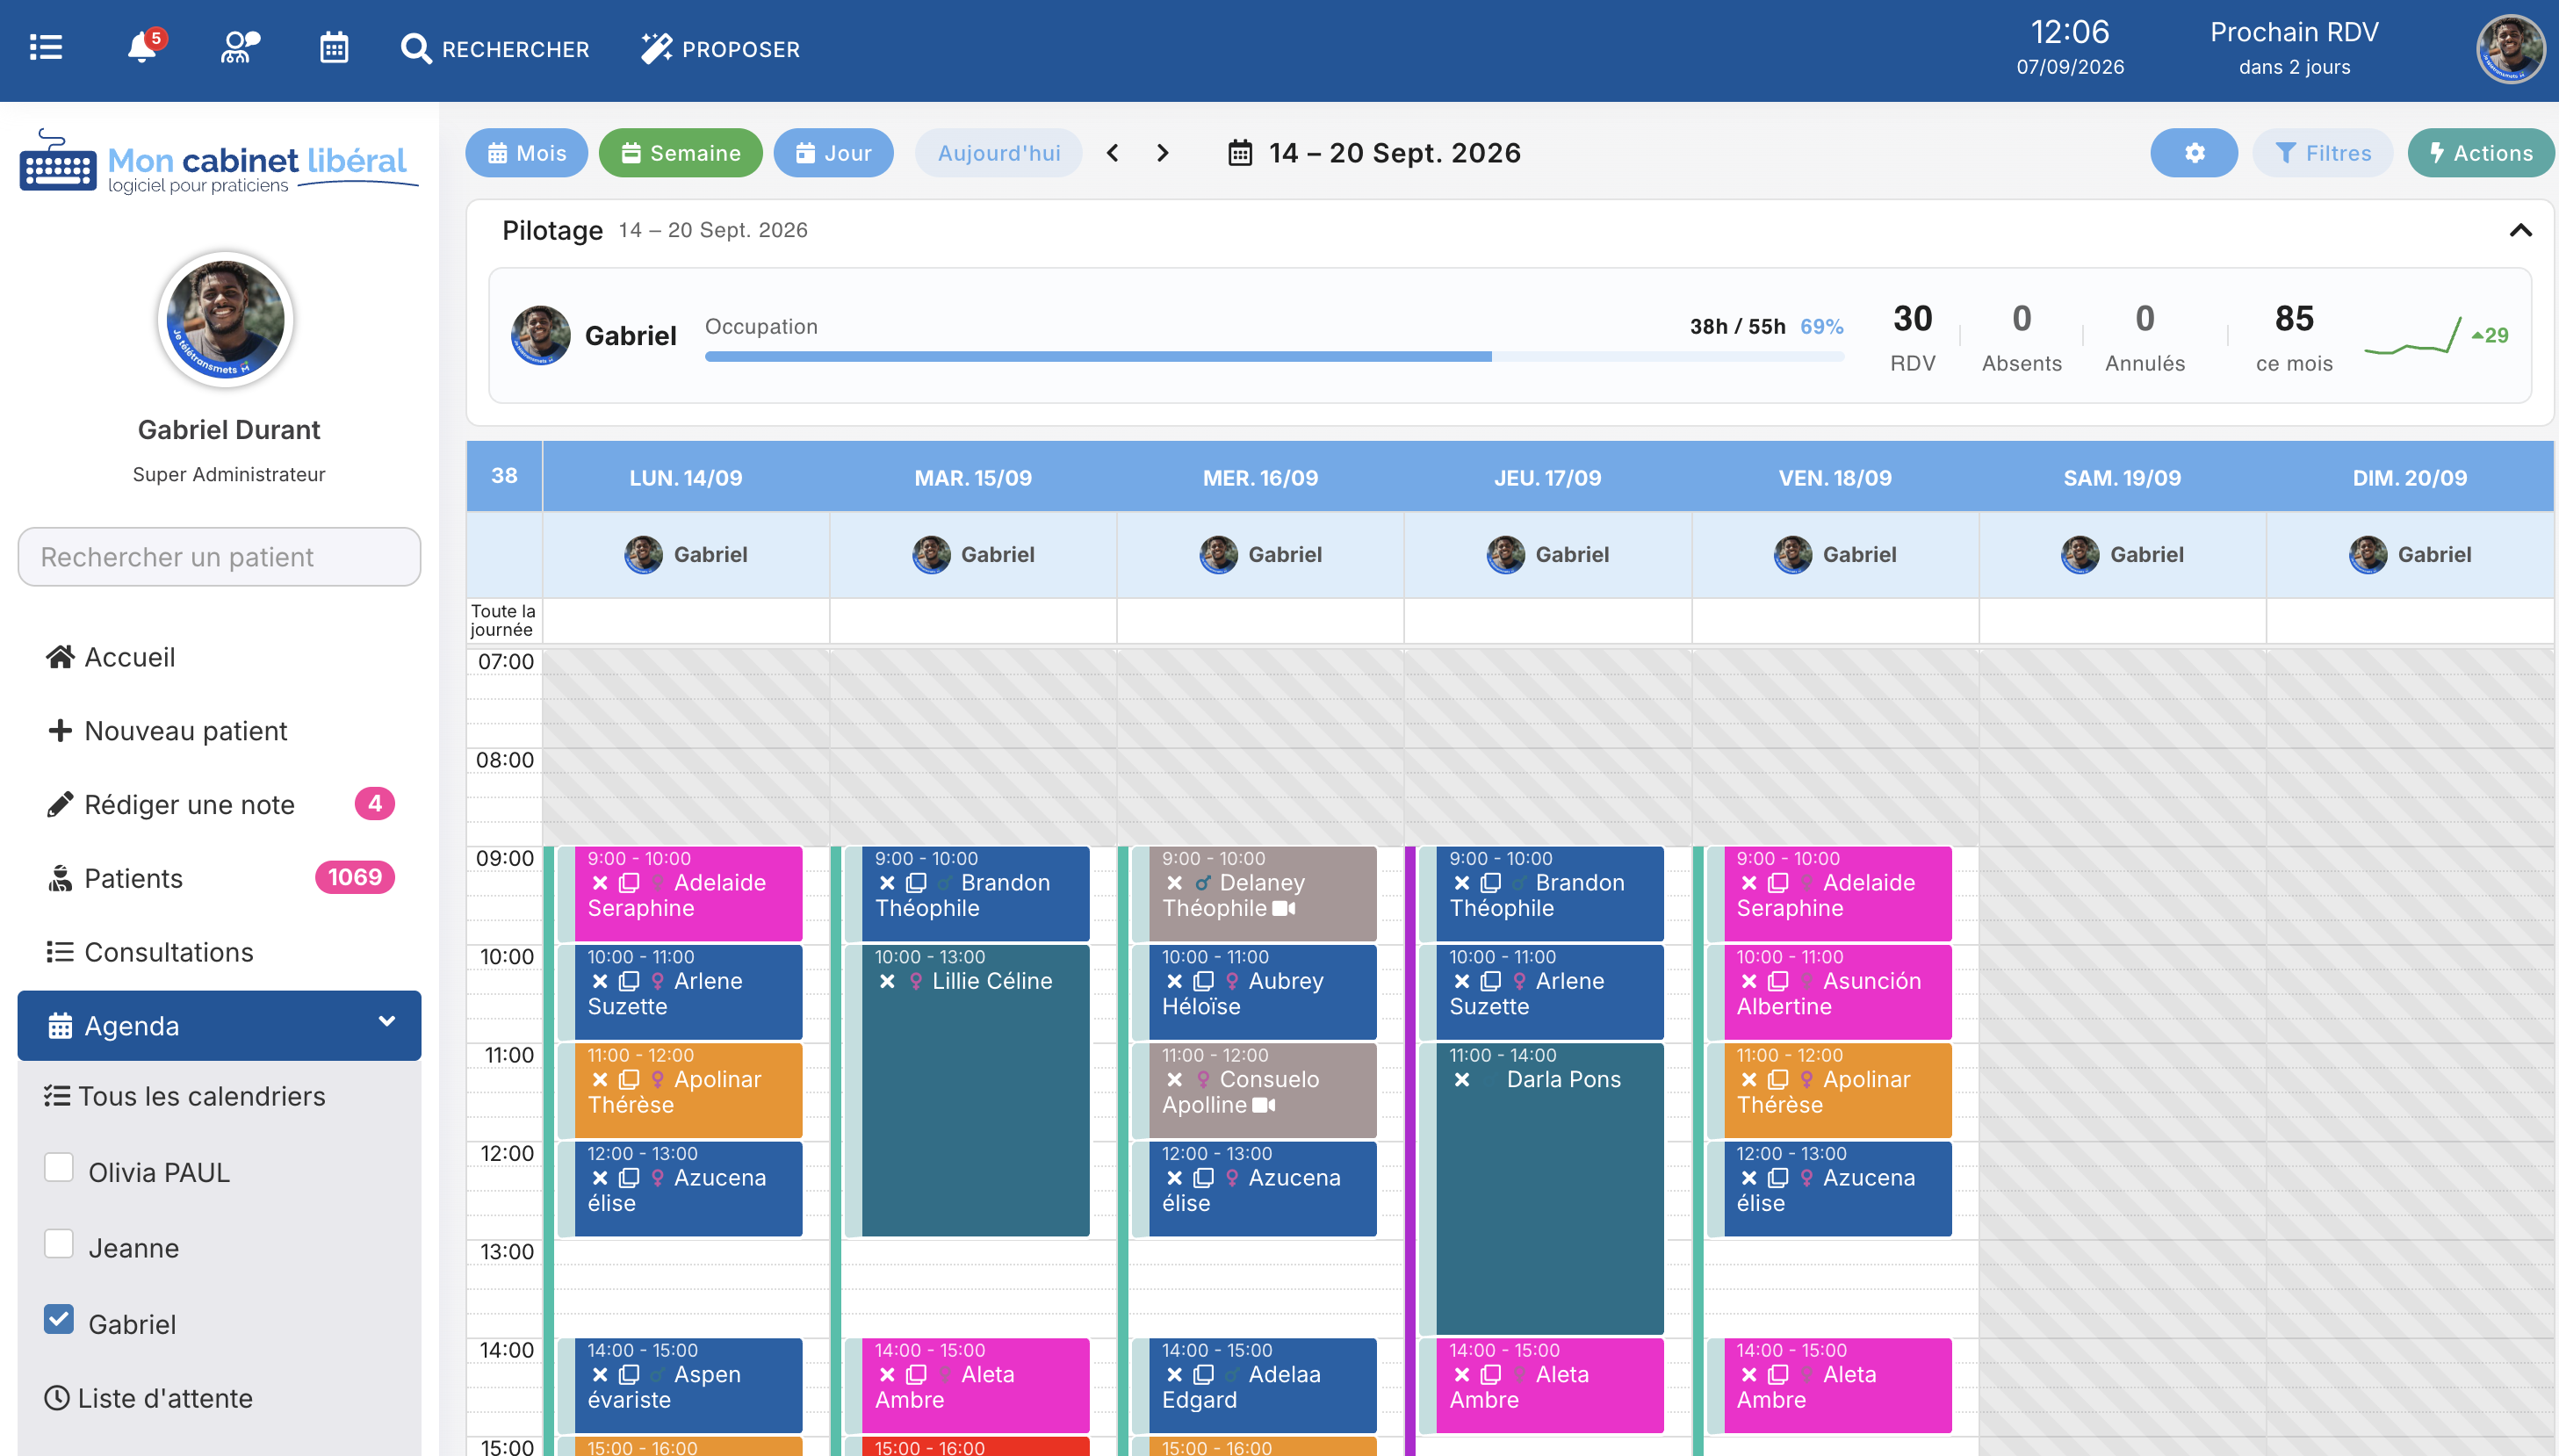
Task: Check the Olivia PAUL calendar checkbox
Action: (59, 1168)
